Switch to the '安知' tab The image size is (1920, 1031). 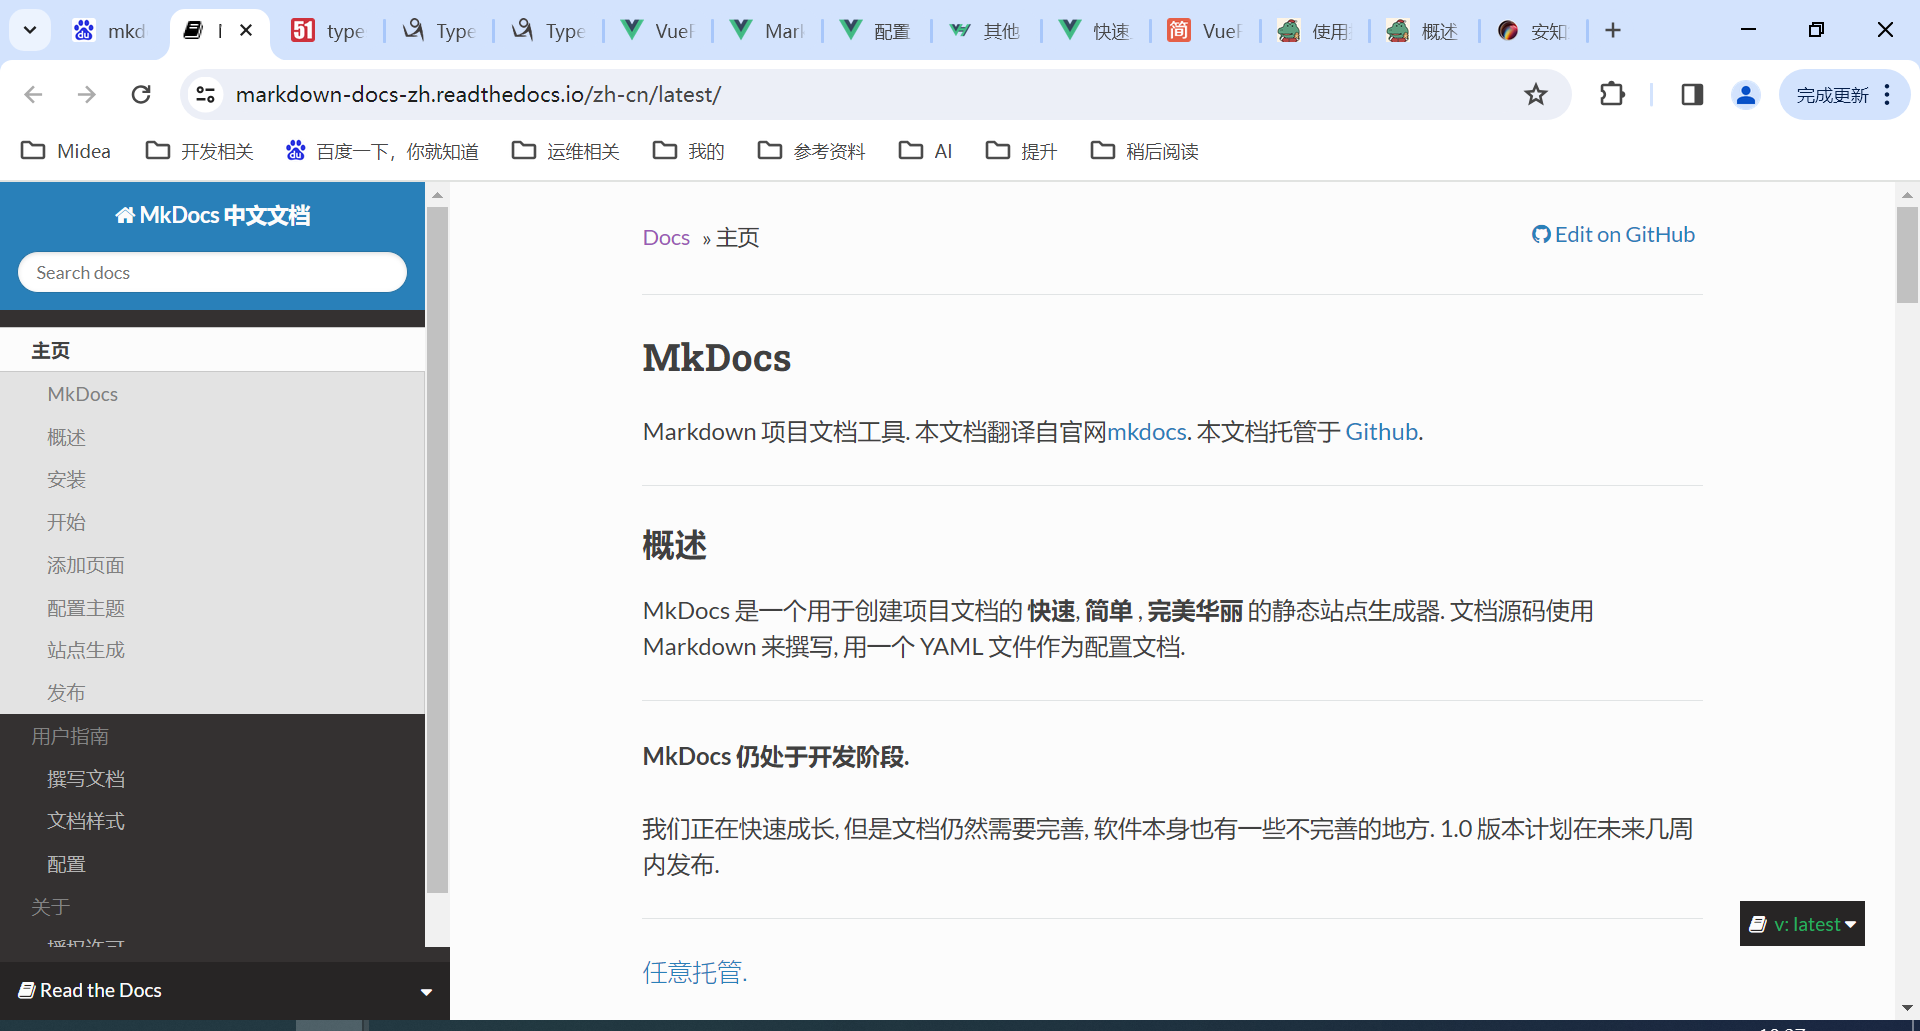click(x=1532, y=31)
